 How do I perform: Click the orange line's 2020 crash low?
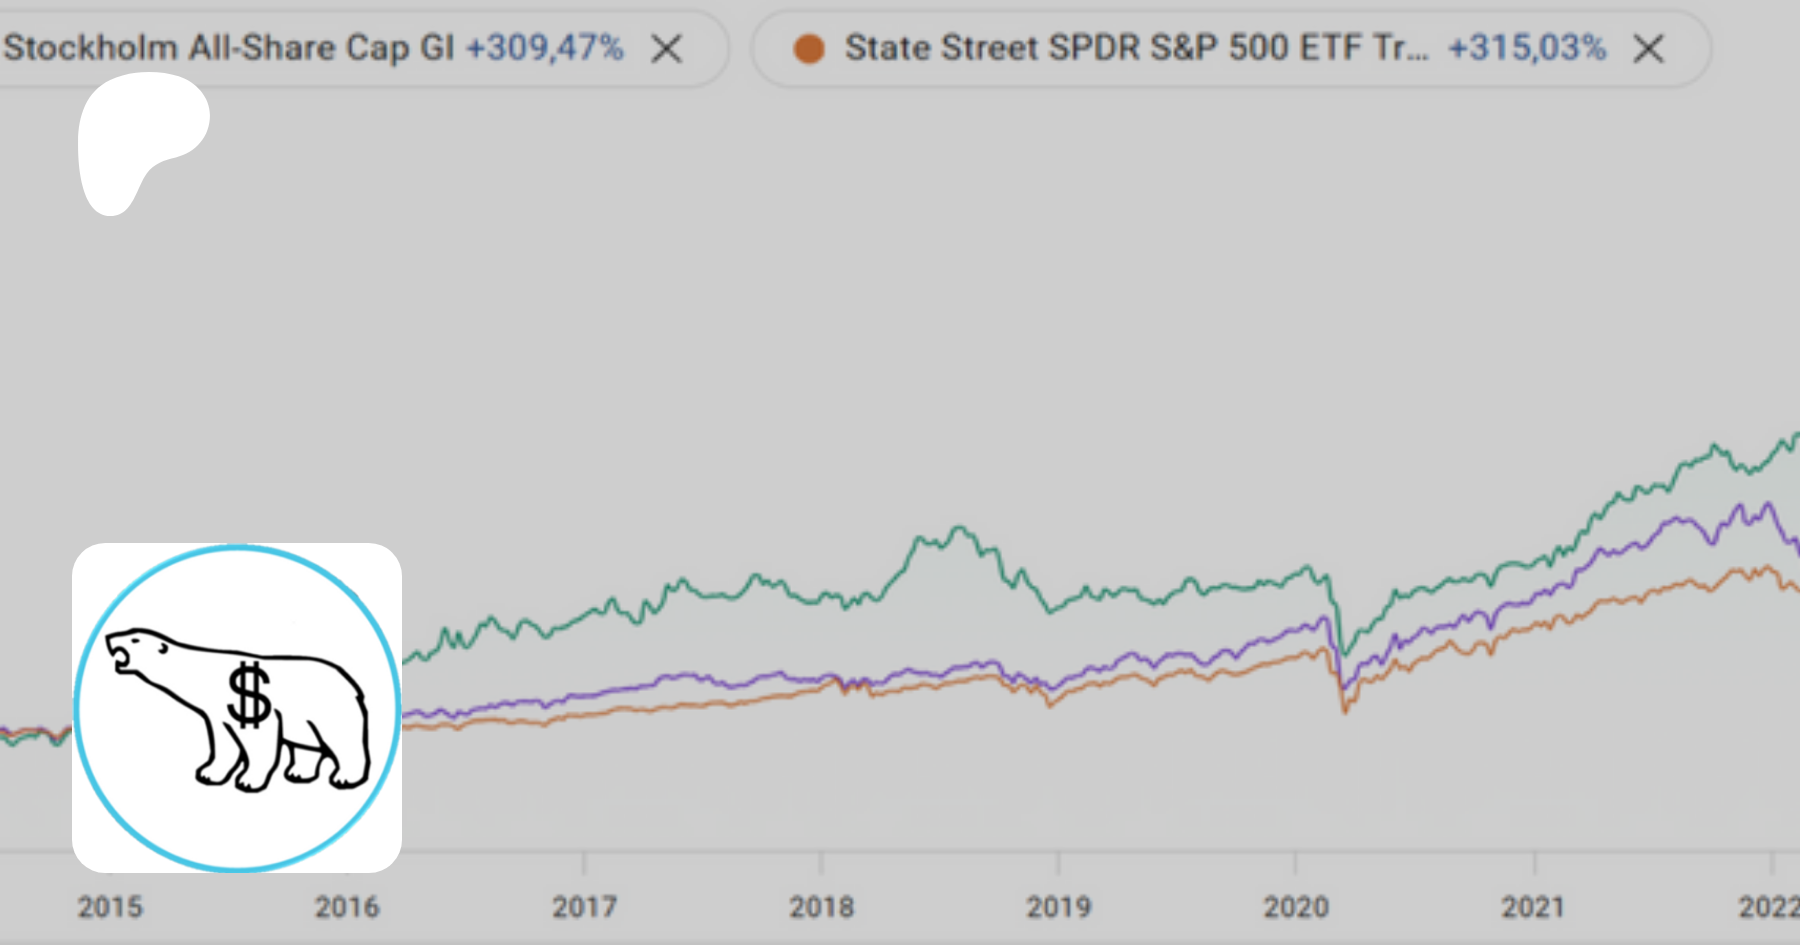click(1345, 711)
